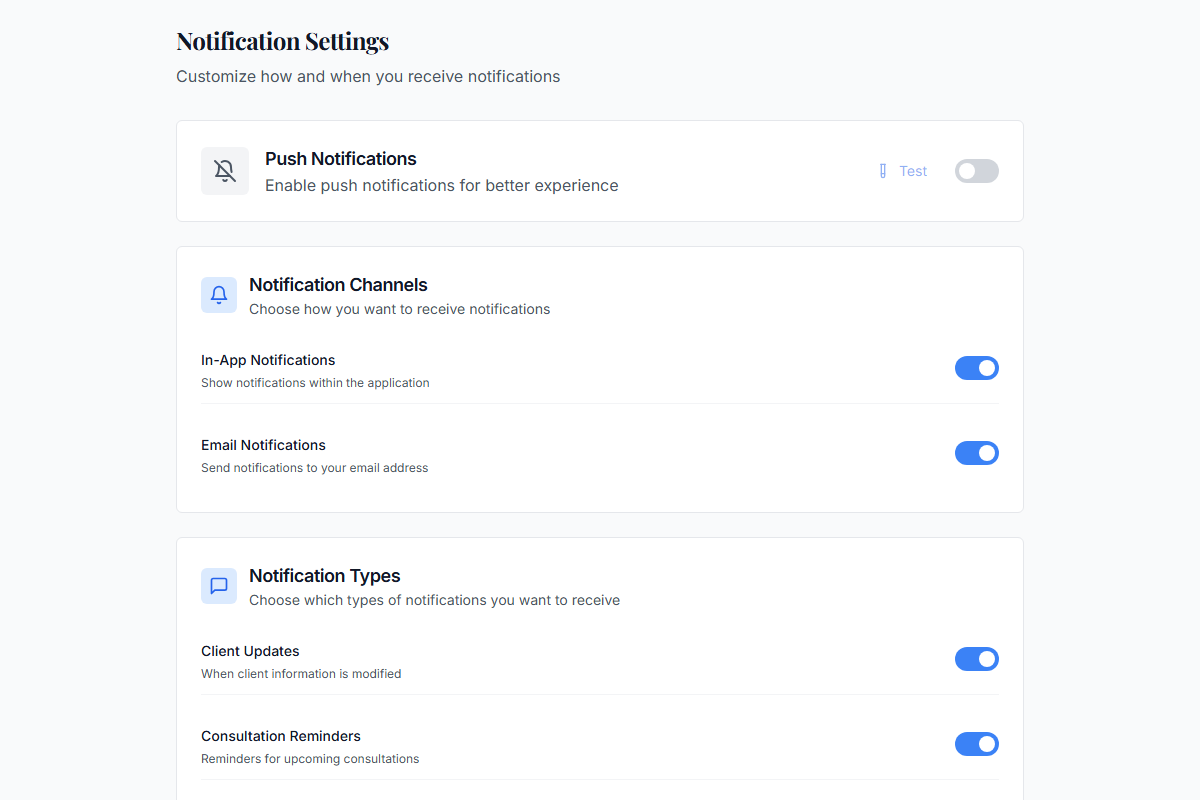Select the In-App Notifications label
Viewport: 1200px width, 800px height.
[268, 360]
